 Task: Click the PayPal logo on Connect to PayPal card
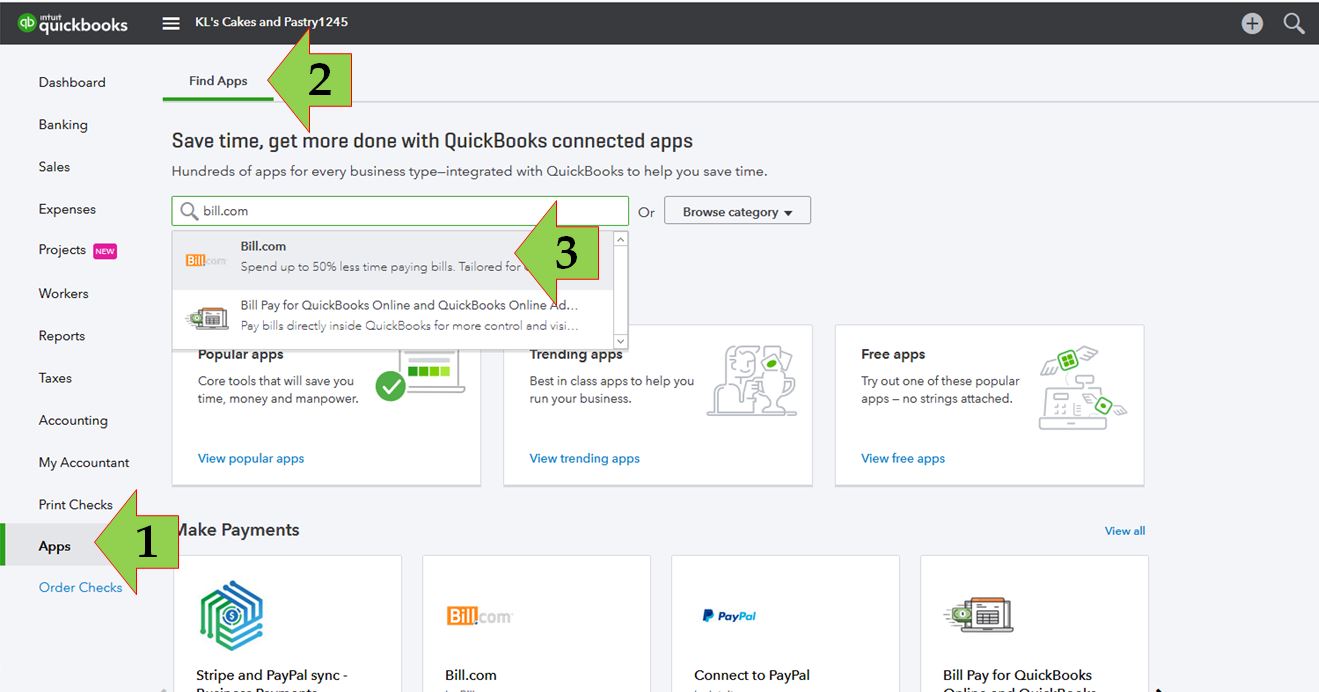click(x=729, y=616)
